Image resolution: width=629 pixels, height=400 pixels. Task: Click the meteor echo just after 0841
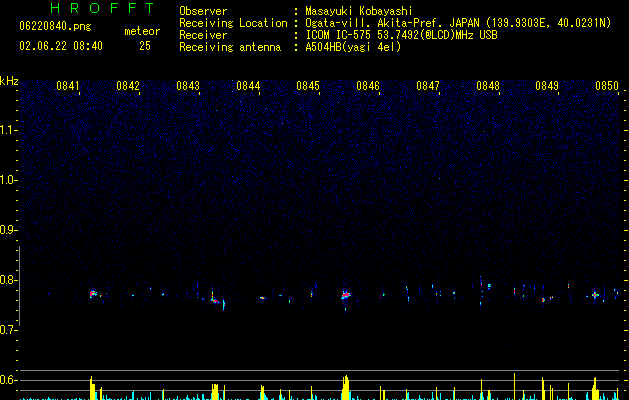(x=93, y=294)
